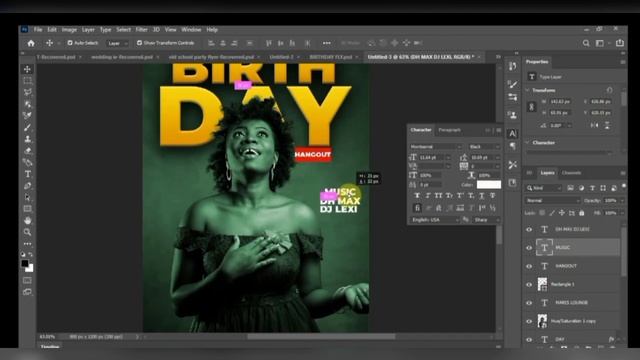Hide the DAY layer
The image size is (640, 360).
point(529,339)
